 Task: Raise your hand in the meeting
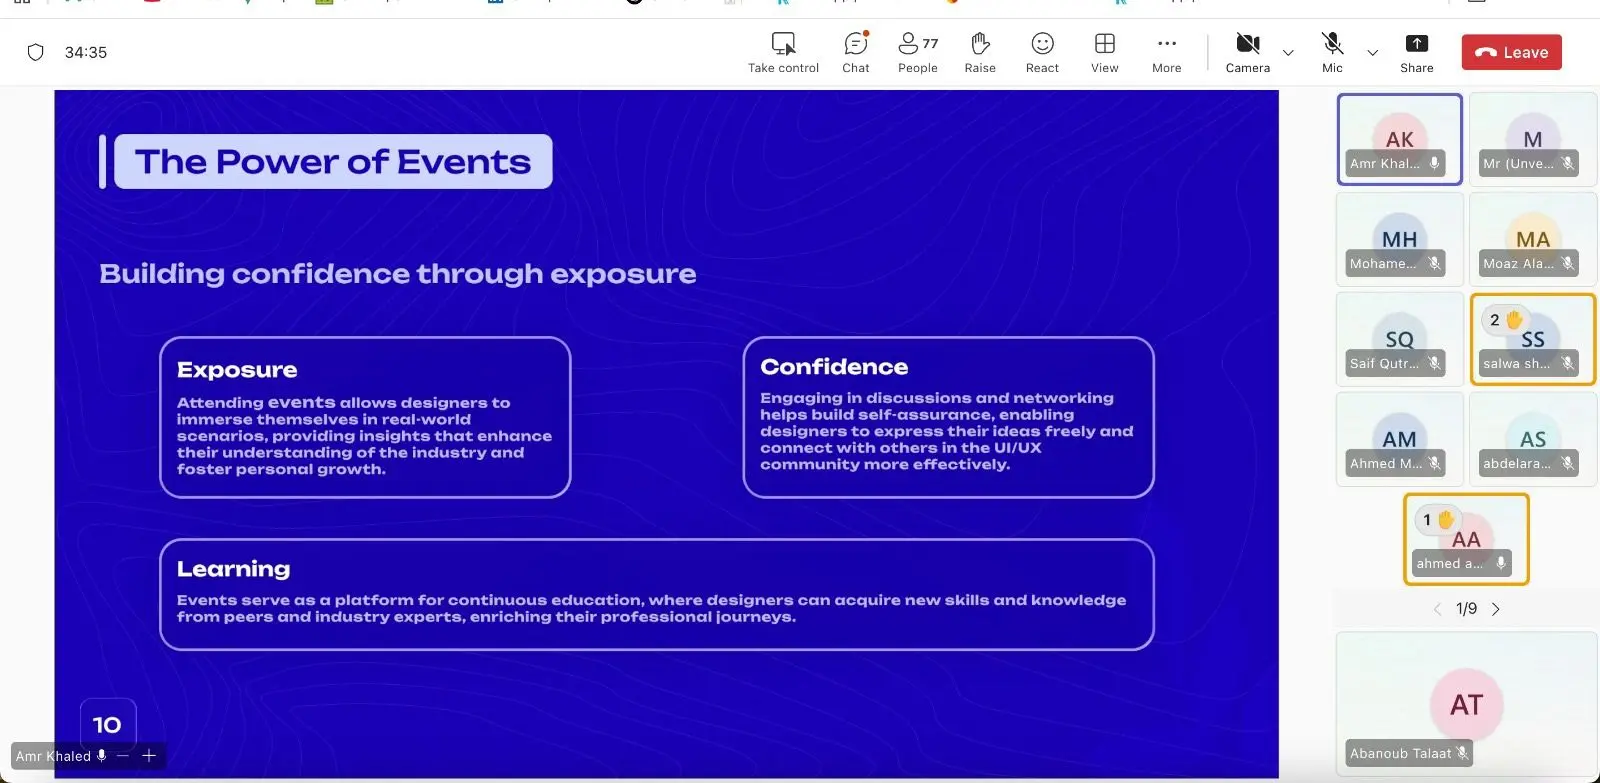pos(980,44)
